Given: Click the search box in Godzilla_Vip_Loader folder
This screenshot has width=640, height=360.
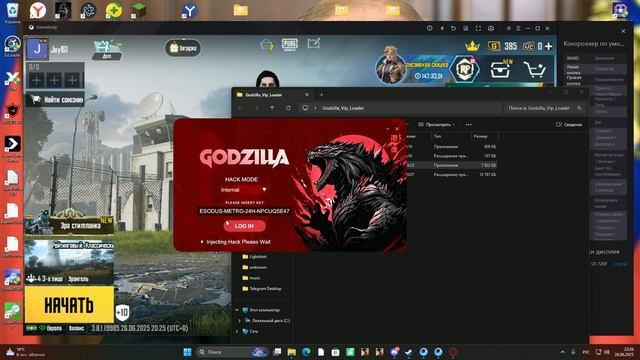Looking at the screenshot, I should pyautogui.click(x=543, y=108).
